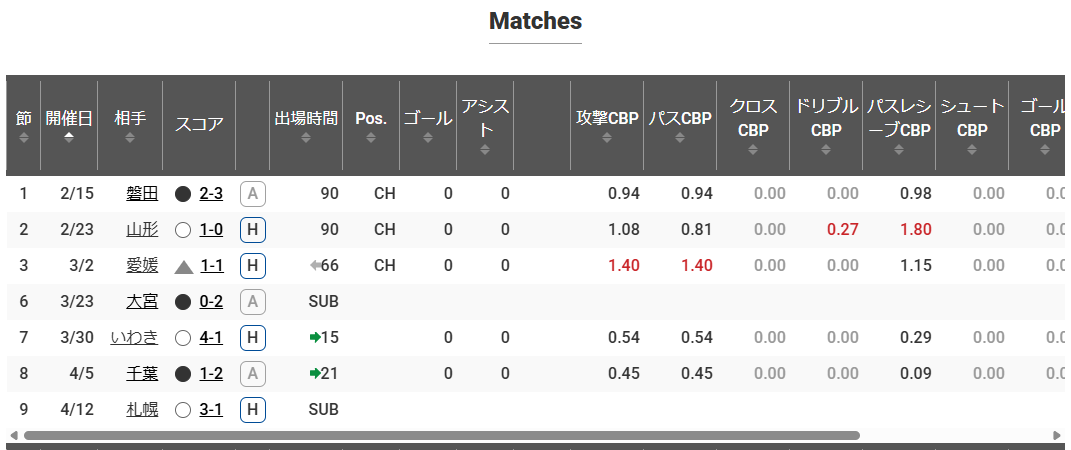The height and width of the screenshot is (450, 1071).
Task: Click the win circle icon for 札幌 match
Action: pyautogui.click(x=183, y=410)
